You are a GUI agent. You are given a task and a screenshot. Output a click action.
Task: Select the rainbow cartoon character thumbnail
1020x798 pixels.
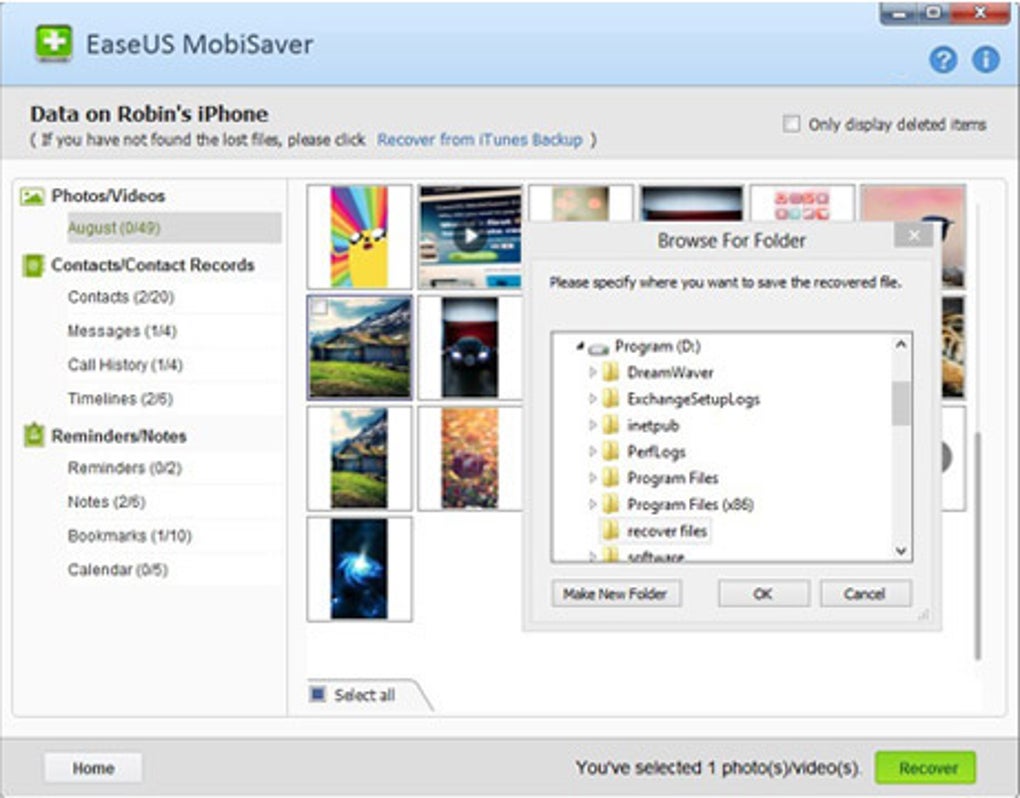click(359, 237)
